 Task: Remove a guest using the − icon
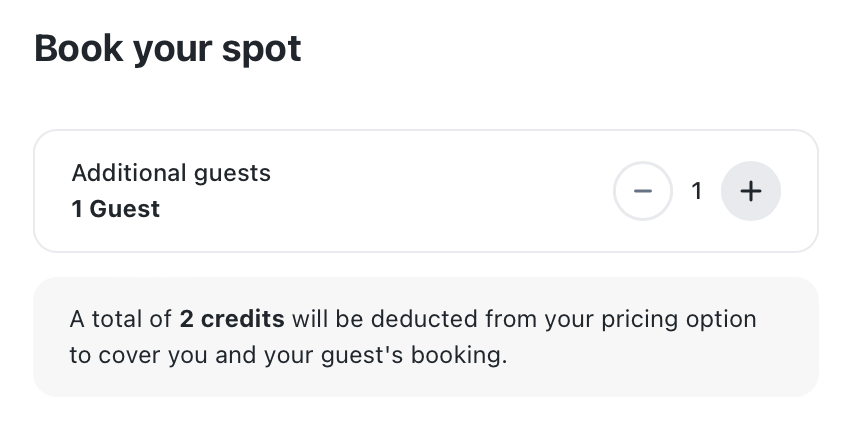(642, 191)
